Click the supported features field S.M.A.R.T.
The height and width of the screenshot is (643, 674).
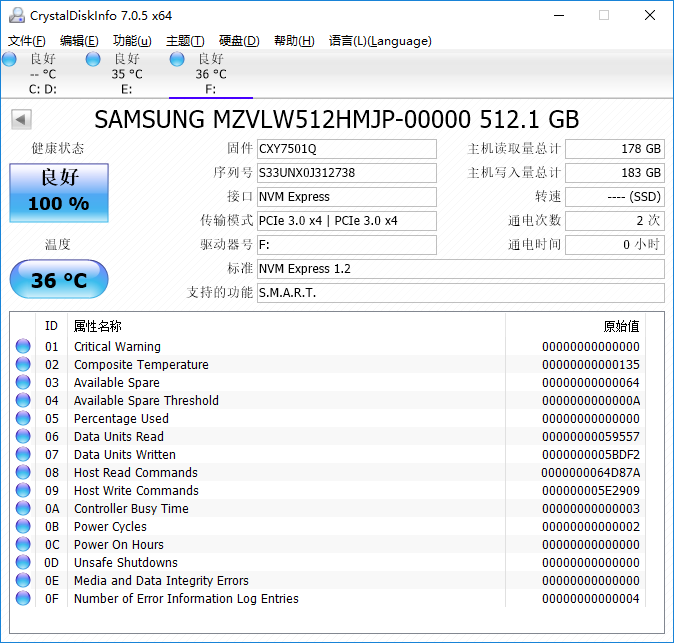[461, 293]
